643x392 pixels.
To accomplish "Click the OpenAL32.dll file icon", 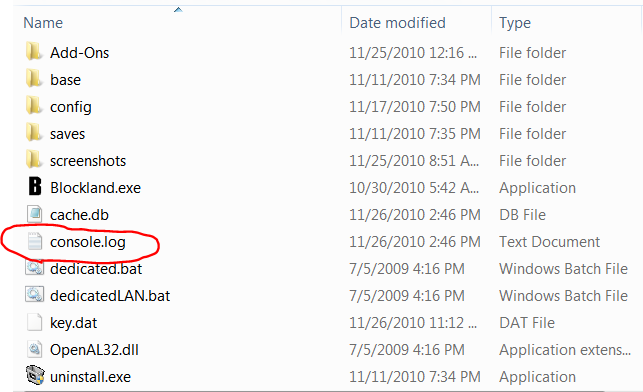I will pos(34,349).
